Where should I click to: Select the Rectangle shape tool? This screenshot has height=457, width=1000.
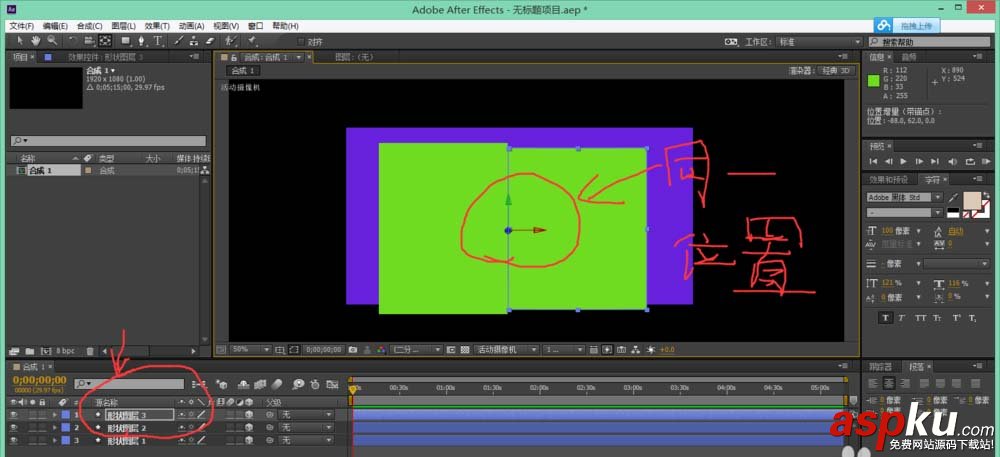tap(126, 41)
